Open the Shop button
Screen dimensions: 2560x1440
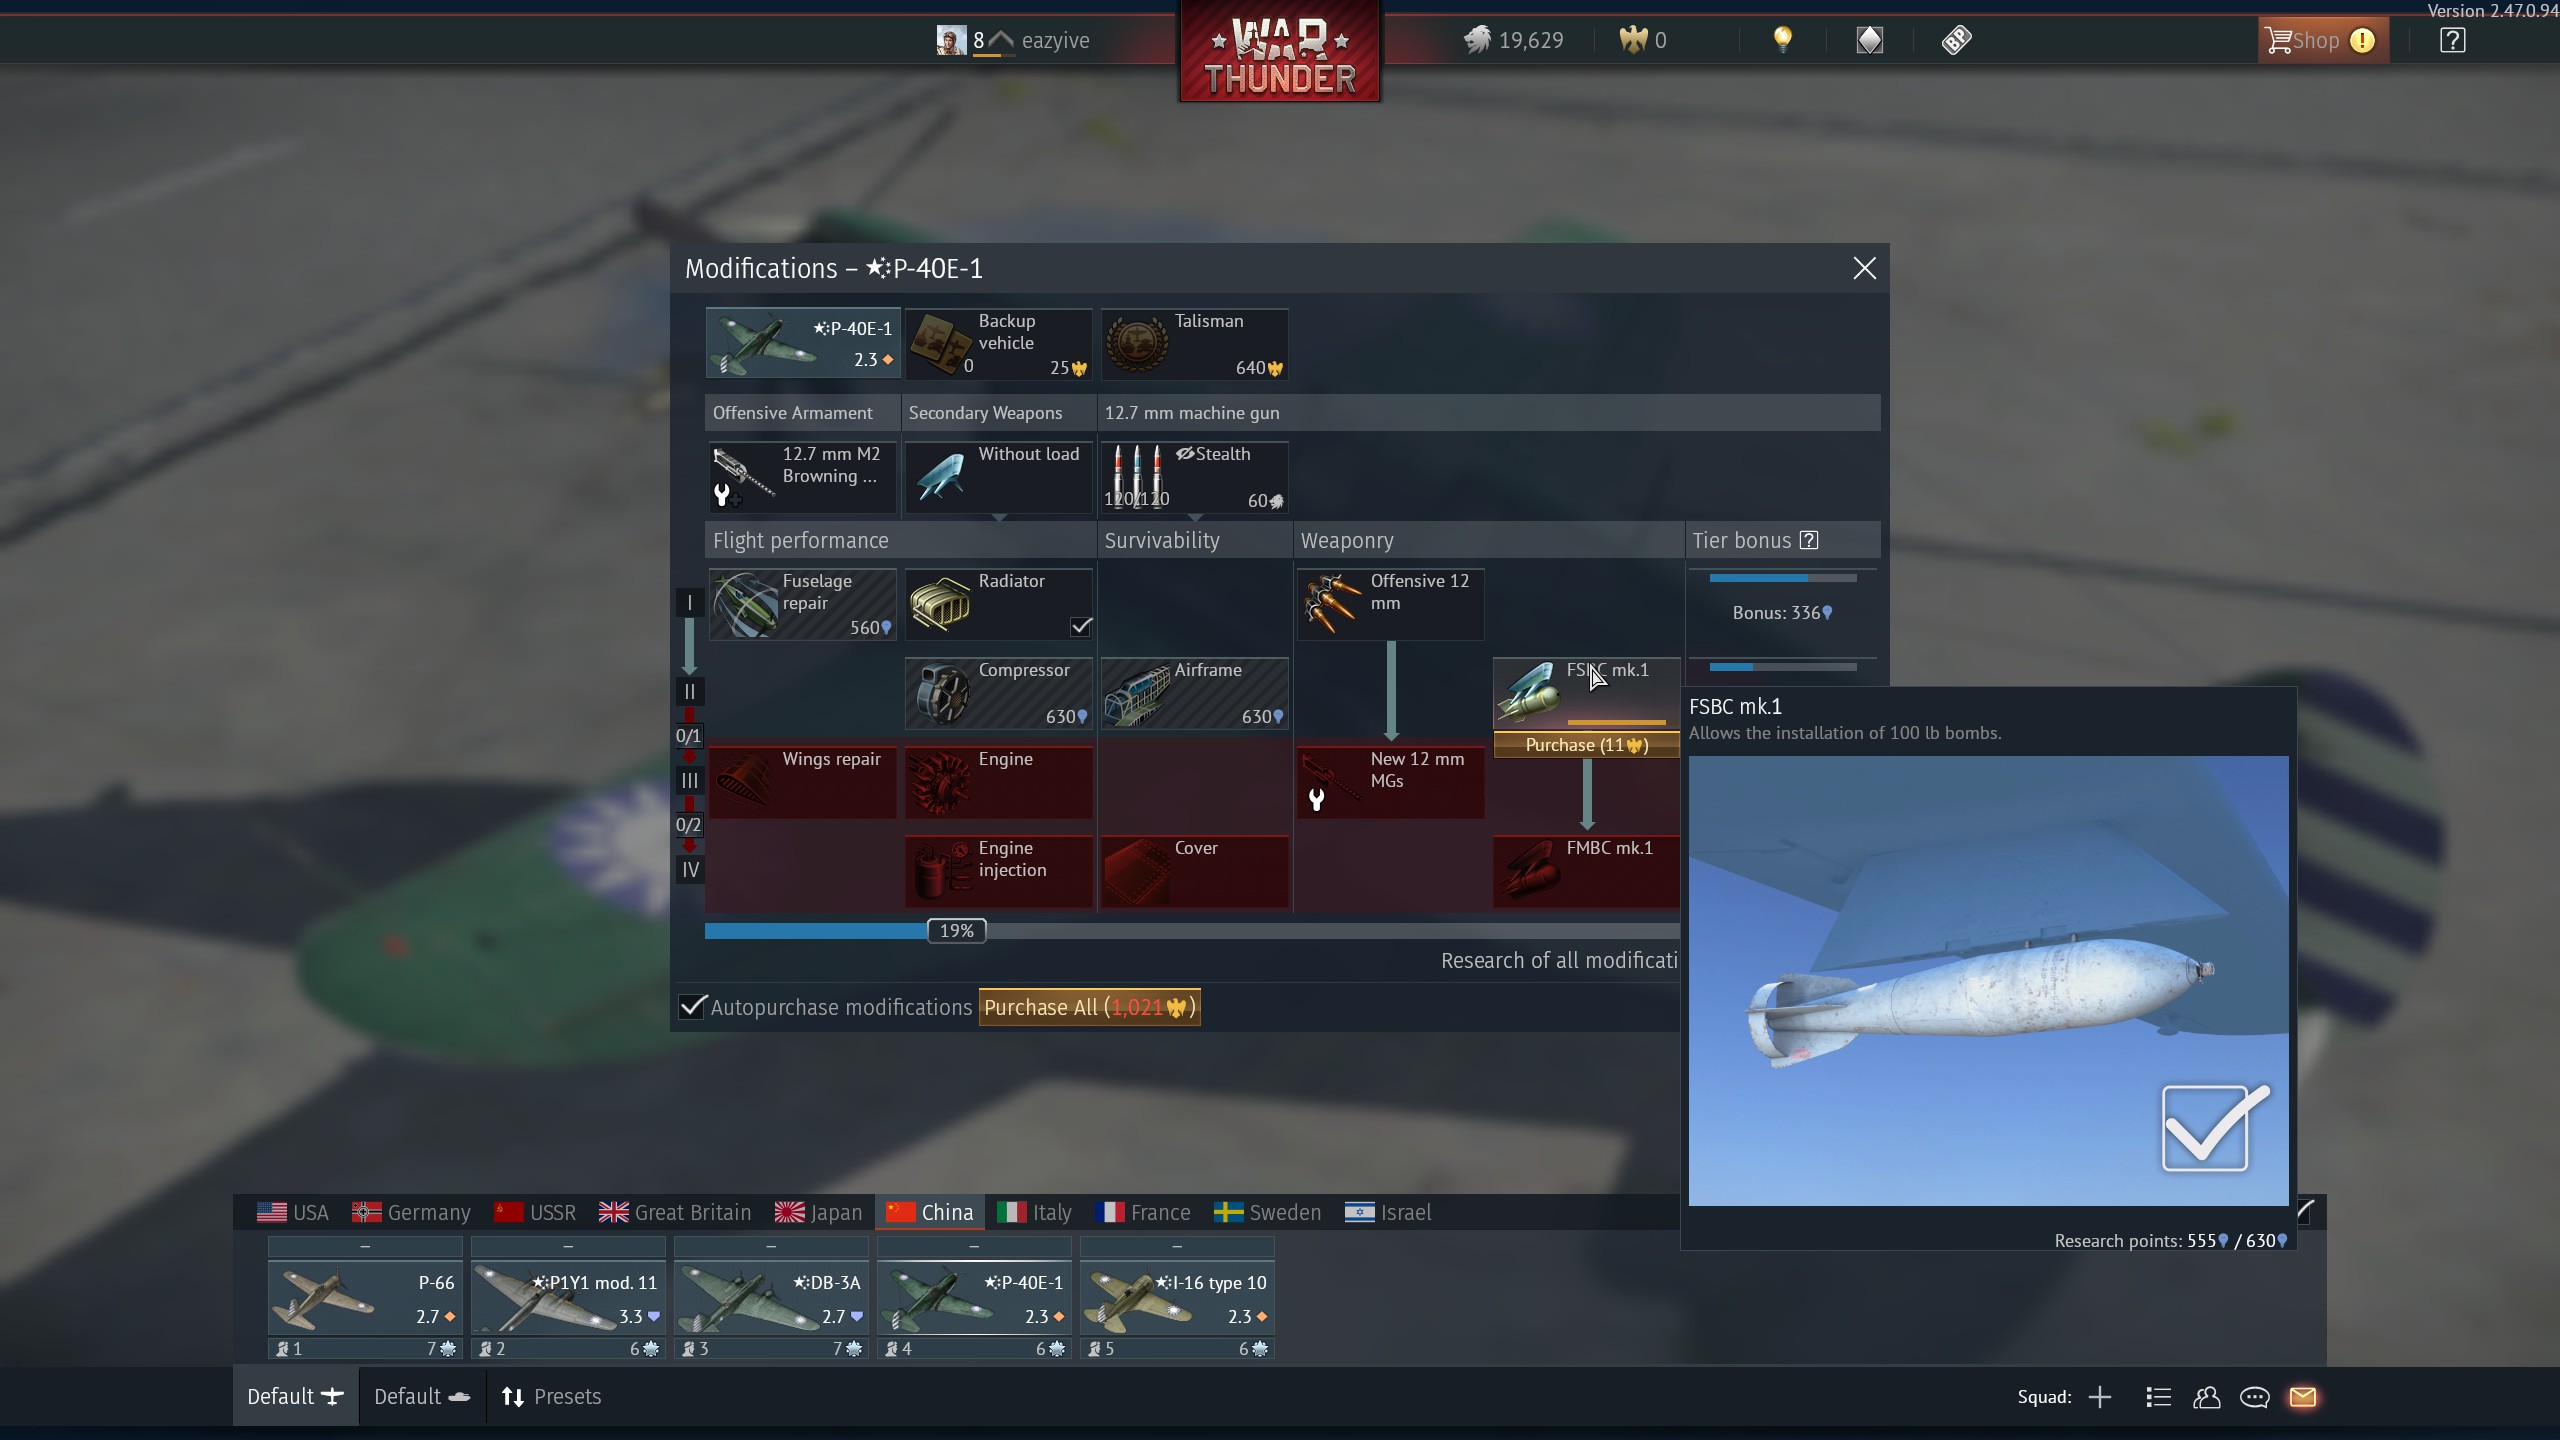coord(2322,40)
